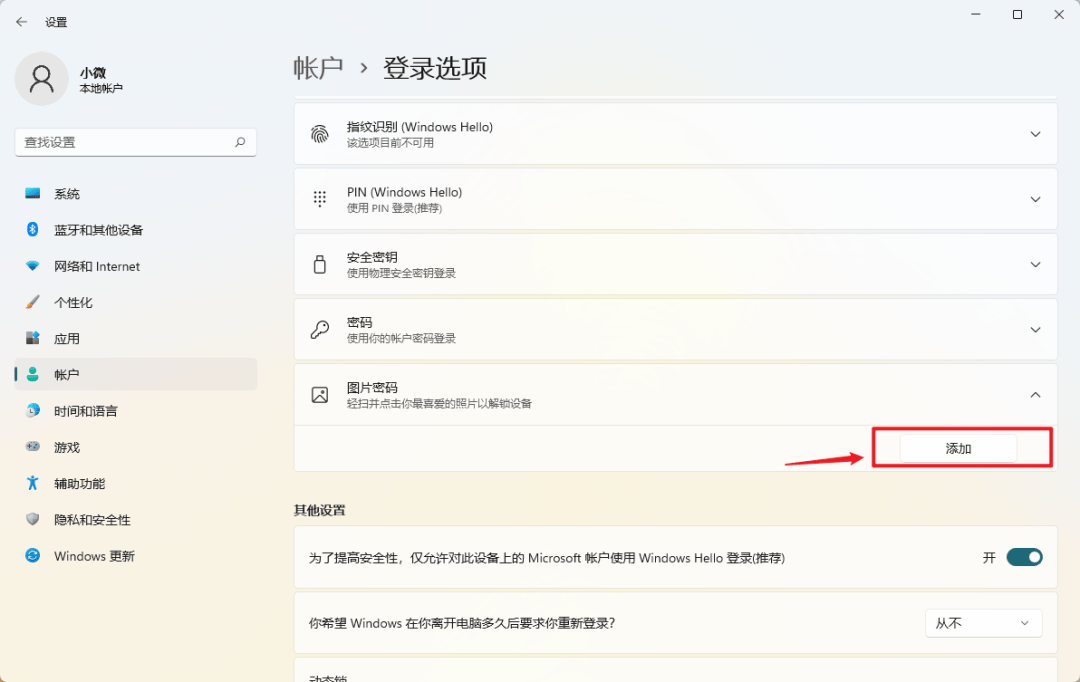Open 系统 settings category
Image resolution: width=1080 pixels, height=682 pixels.
(136, 194)
